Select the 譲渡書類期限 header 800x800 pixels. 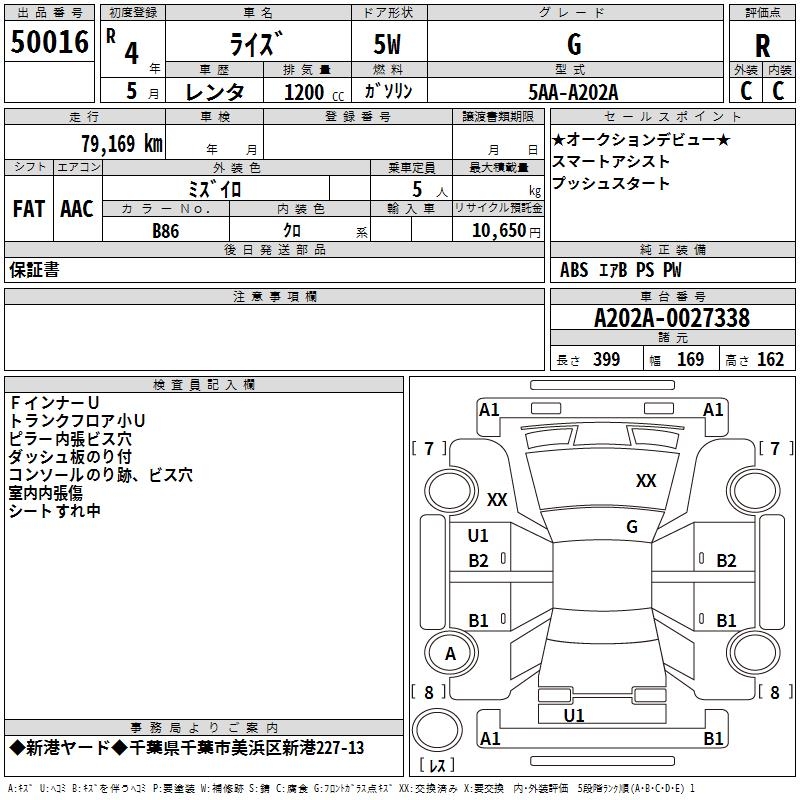pyautogui.click(x=498, y=116)
